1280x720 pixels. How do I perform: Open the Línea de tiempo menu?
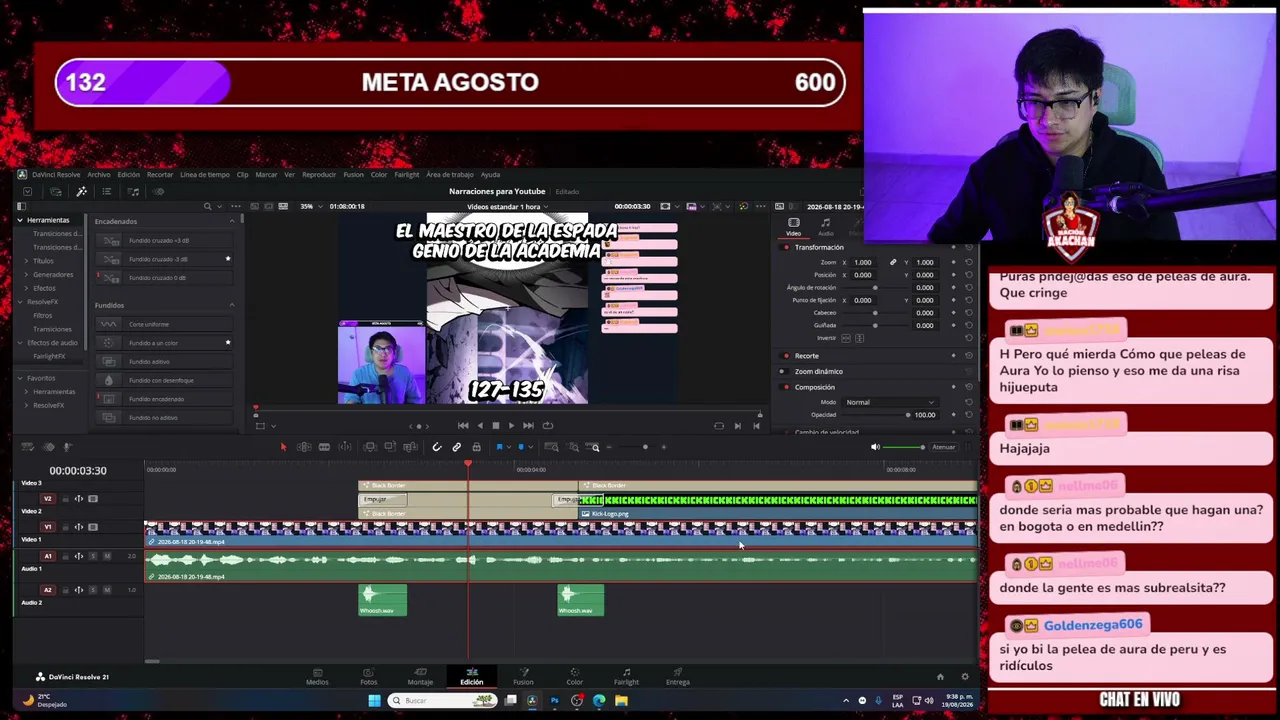(205, 175)
